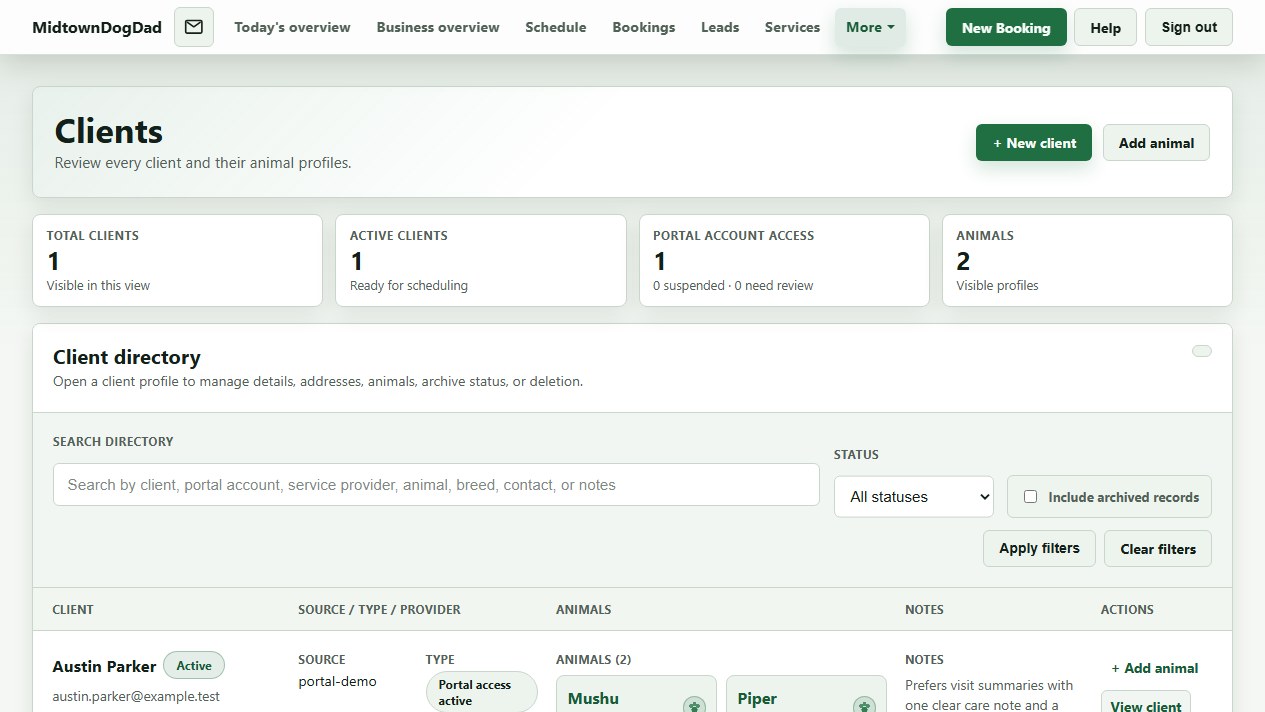Open the Bookings section
This screenshot has height=712, width=1265.
coord(644,27)
